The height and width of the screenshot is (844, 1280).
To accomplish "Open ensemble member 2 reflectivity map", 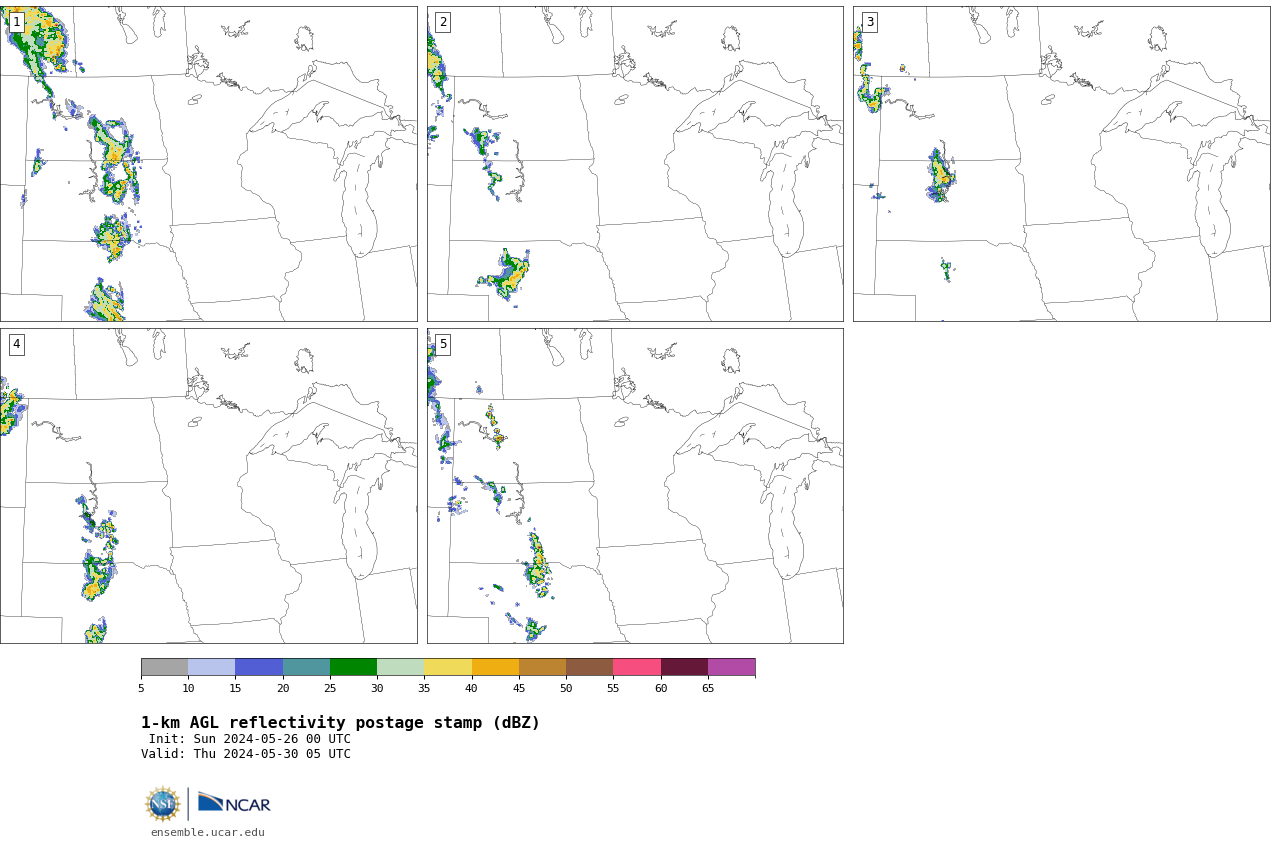I will pos(635,164).
